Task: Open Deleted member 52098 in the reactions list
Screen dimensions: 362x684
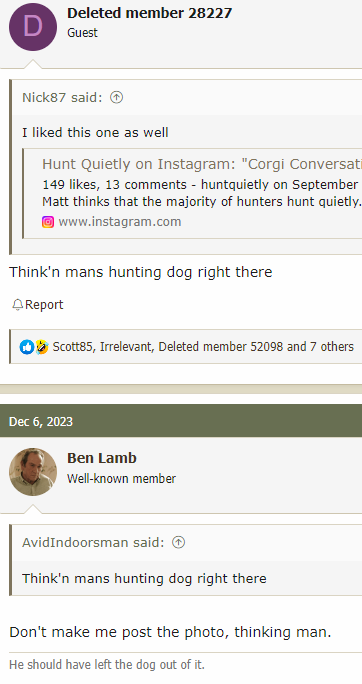Action: pos(221,347)
